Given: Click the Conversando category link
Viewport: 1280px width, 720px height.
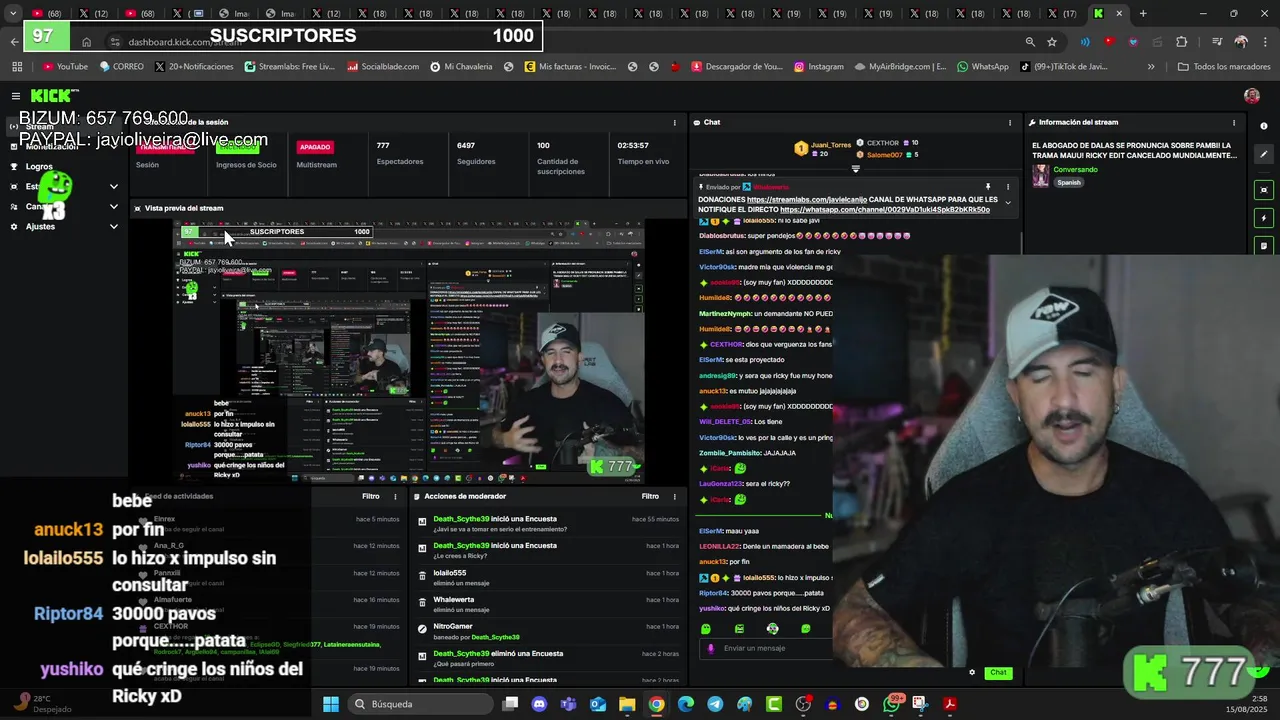Looking at the screenshot, I should click(x=1075, y=170).
